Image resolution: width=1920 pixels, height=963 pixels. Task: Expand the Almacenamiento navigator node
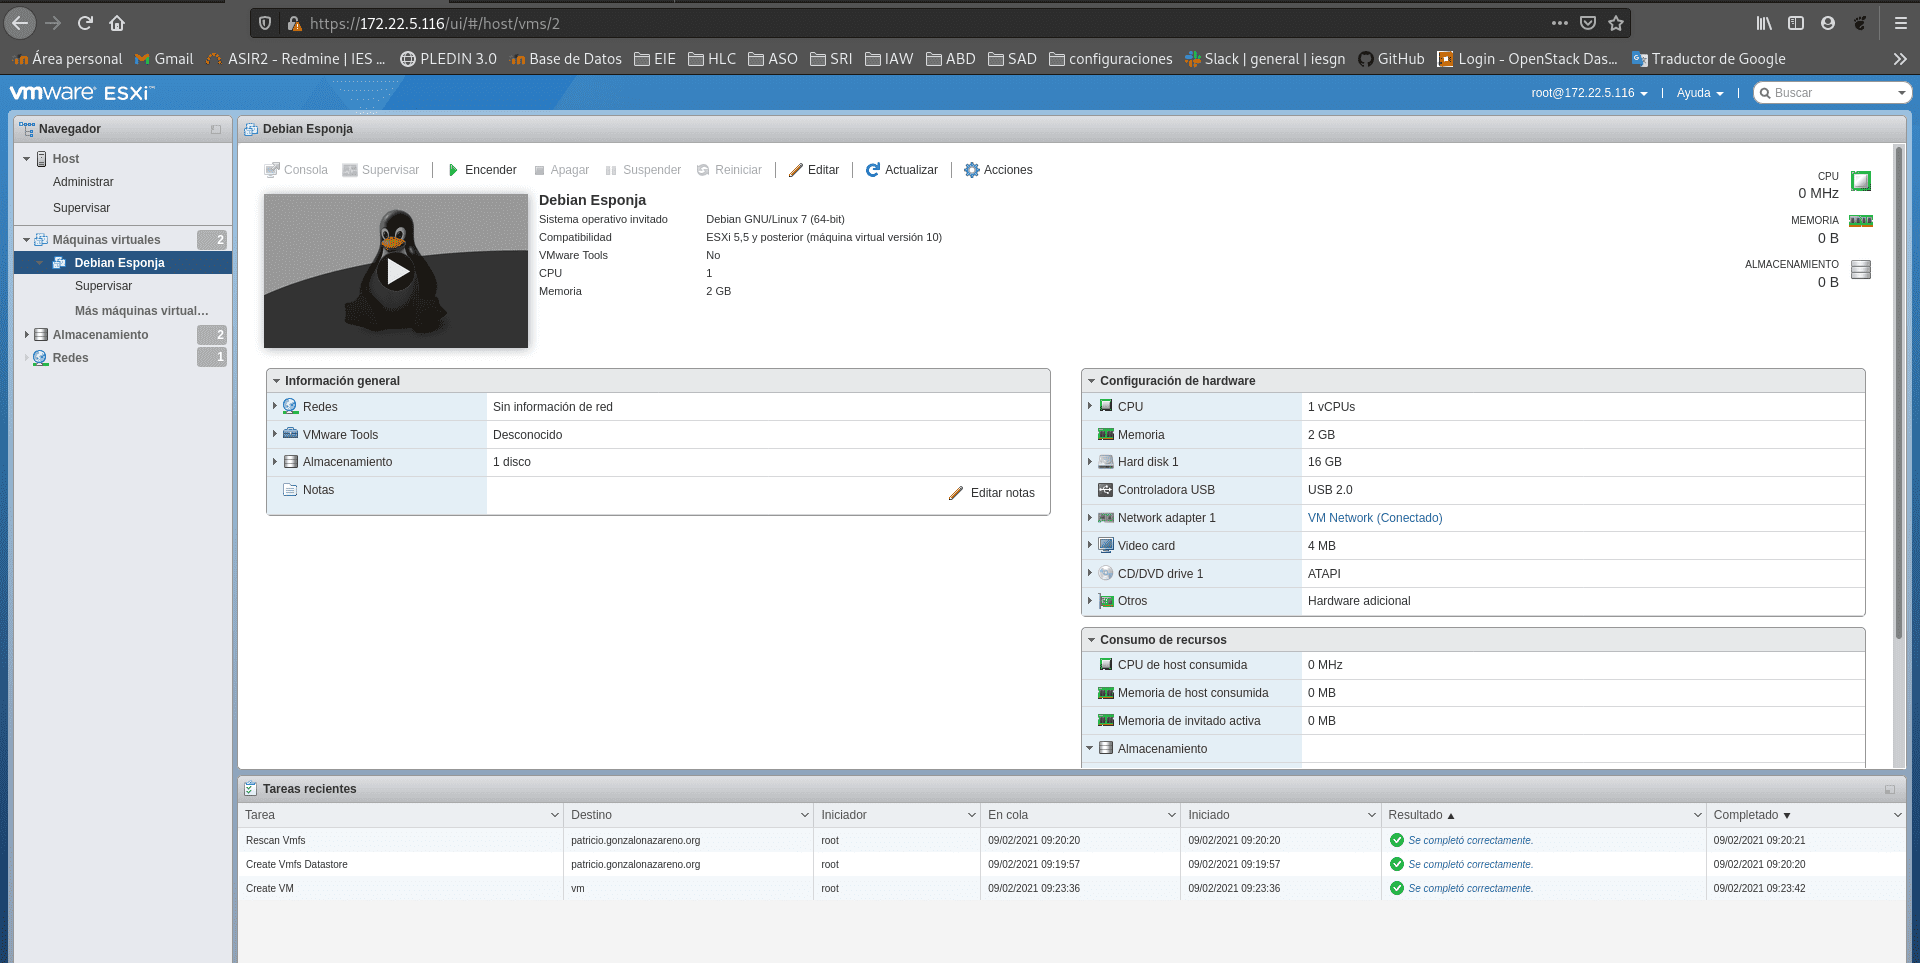click(x=26, y=335)
